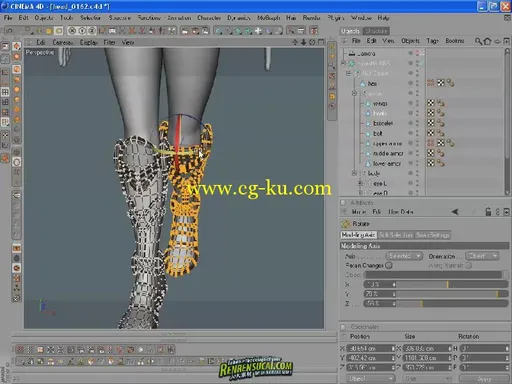Toggle viewport maximize square icon

[x=321, y=42]
